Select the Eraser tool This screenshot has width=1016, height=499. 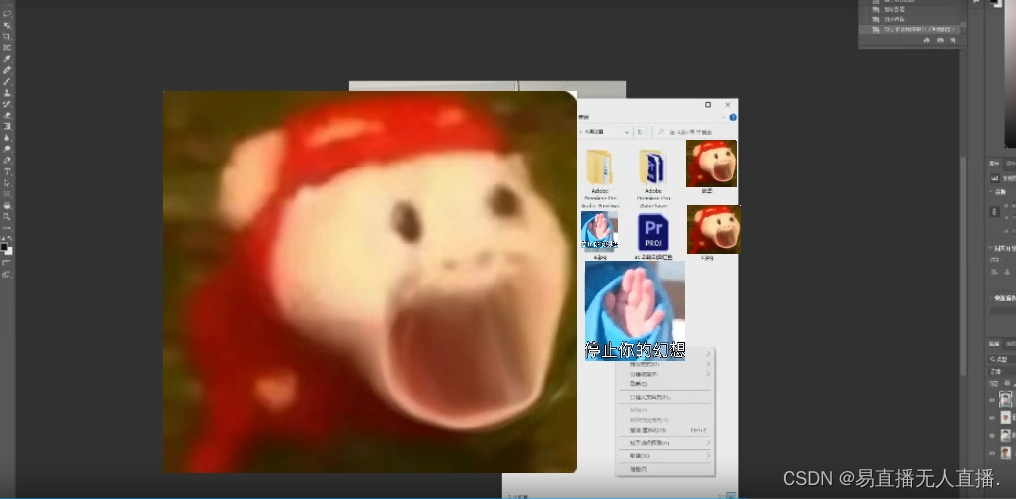coord(7,115)
